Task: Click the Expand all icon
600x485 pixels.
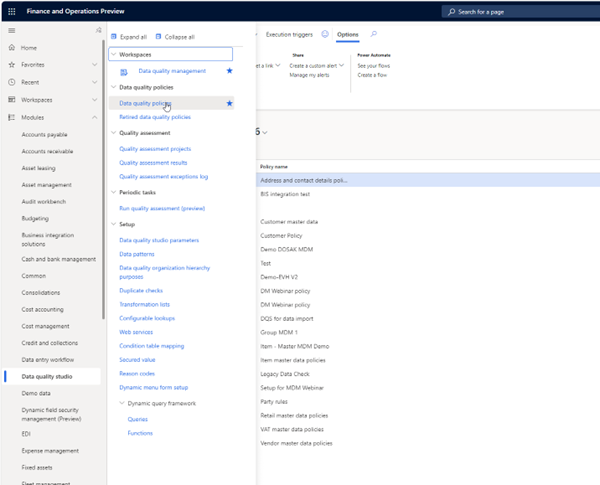Action: tap(114, 37)
